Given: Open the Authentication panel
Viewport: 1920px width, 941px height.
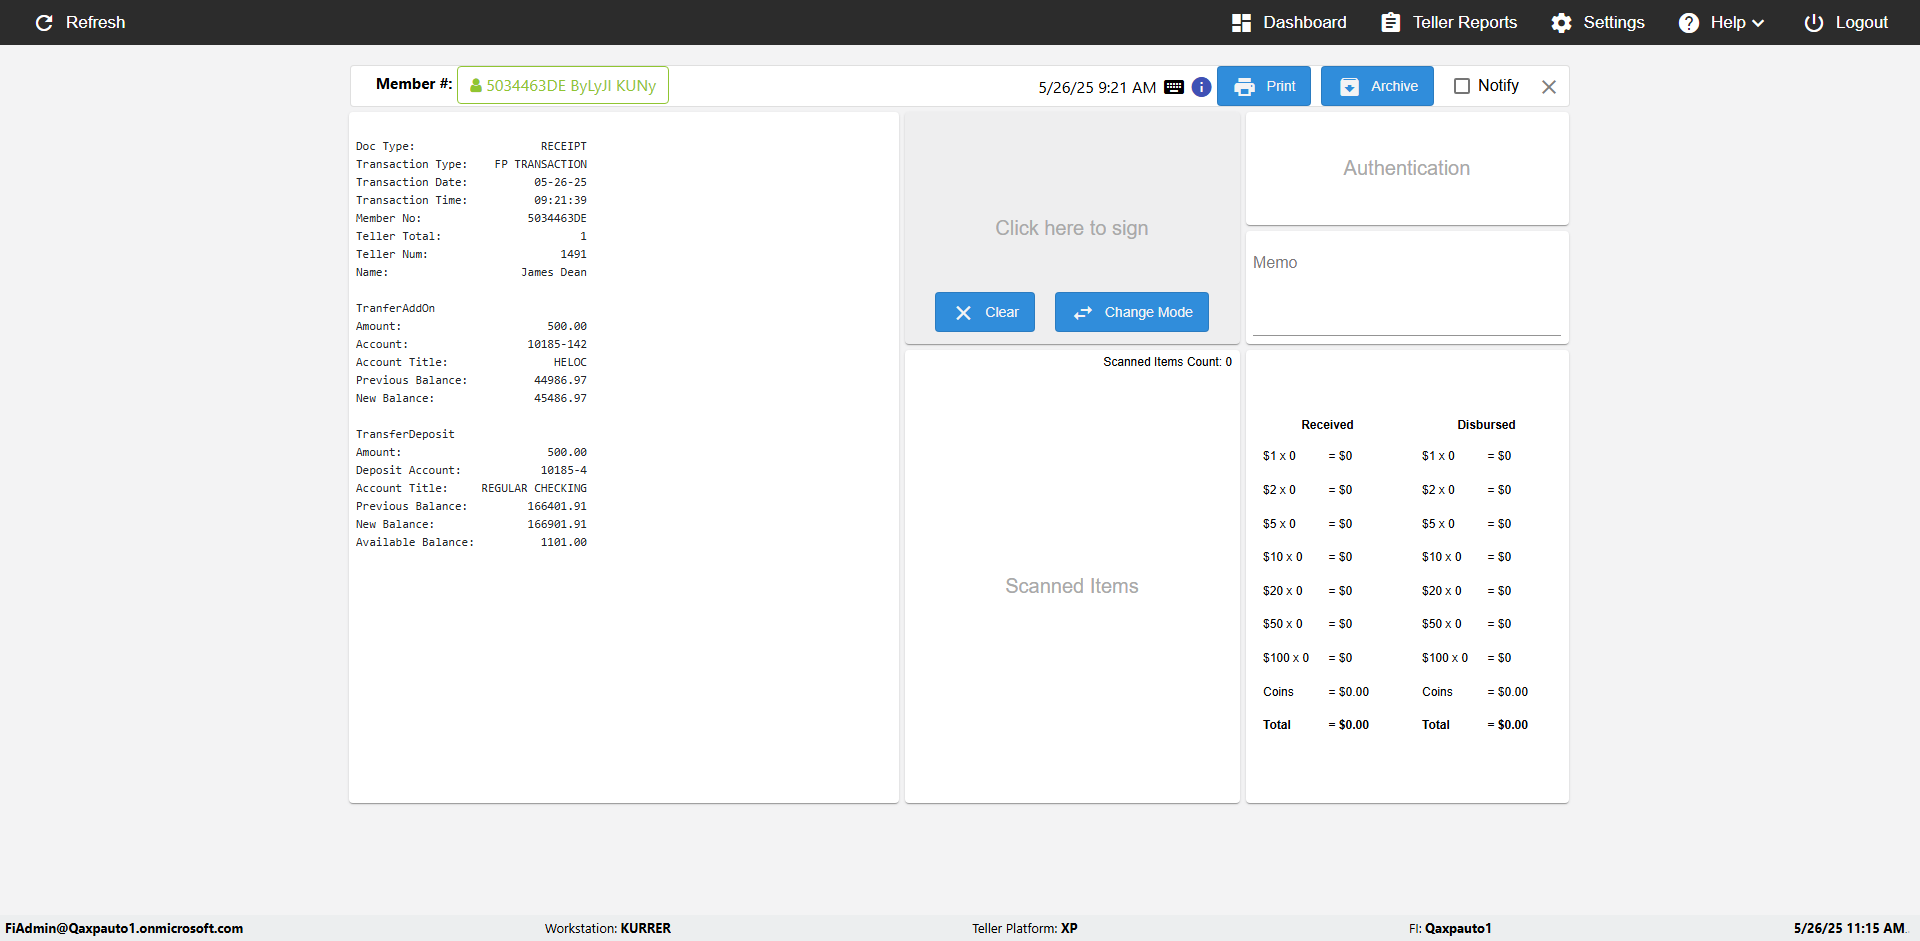Looking at the screenshot, I should pos(1407,168).
